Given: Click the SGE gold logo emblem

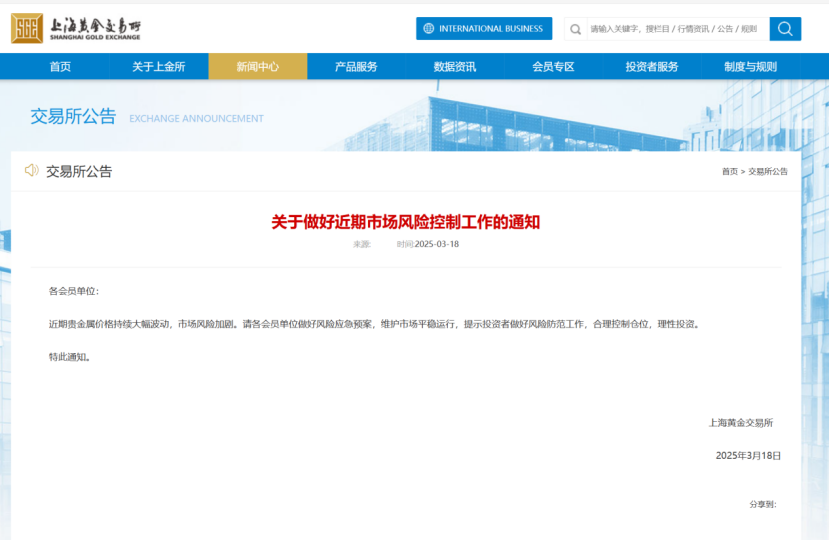Looking at the screenshot, I should tap(27, 29).
